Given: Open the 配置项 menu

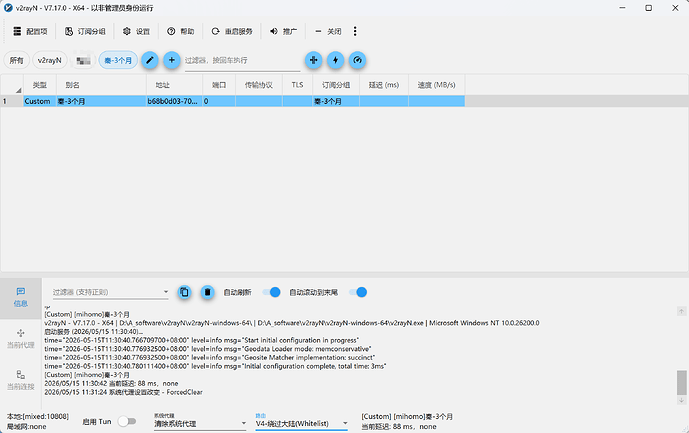Looking at the screenshot, I should [x=30, y=31].
